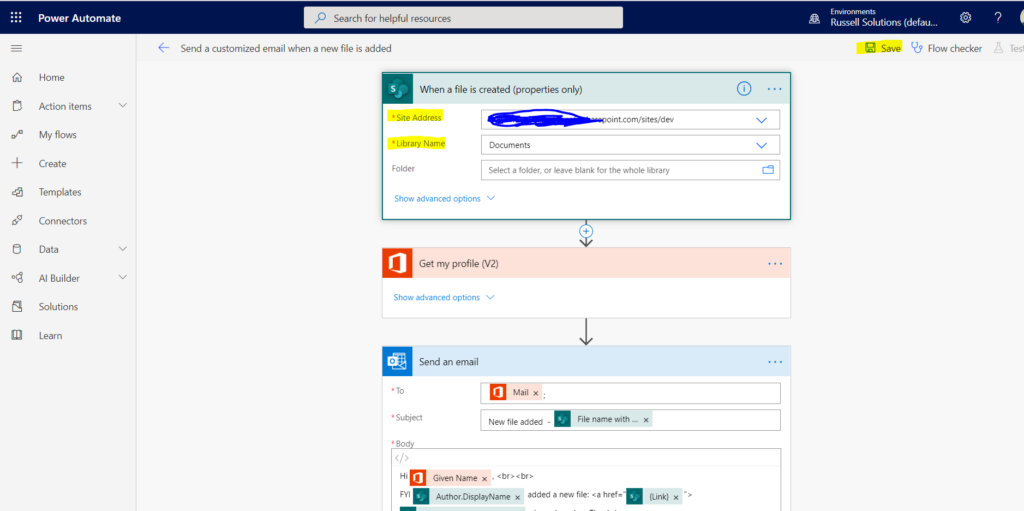The height and width of the screenshot is (511, 1024).
Task: Click the Outlook icon on Send an email
Action: pos(398,361)
